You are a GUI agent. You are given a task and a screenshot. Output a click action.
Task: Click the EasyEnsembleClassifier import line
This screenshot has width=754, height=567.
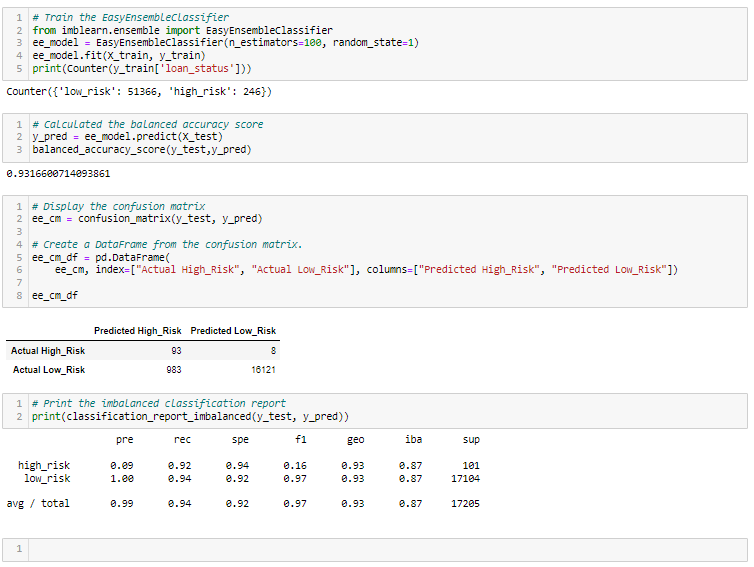[182, 30]
